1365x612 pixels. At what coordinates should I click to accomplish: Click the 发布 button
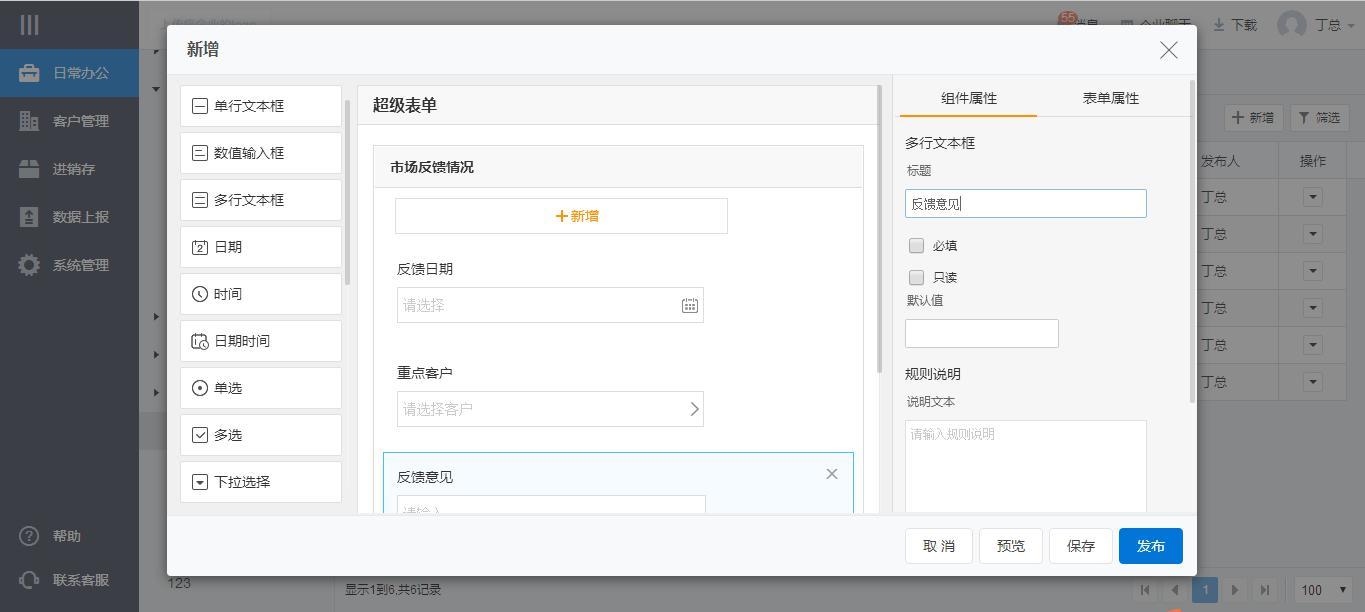(x=1150, y=546)
